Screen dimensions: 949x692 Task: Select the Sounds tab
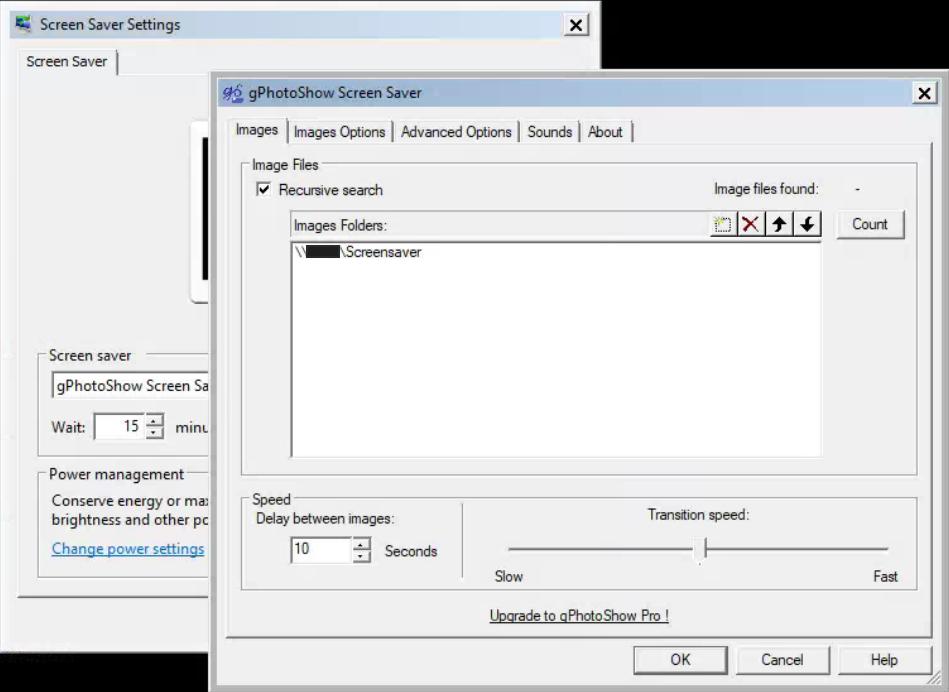(550, 132)
